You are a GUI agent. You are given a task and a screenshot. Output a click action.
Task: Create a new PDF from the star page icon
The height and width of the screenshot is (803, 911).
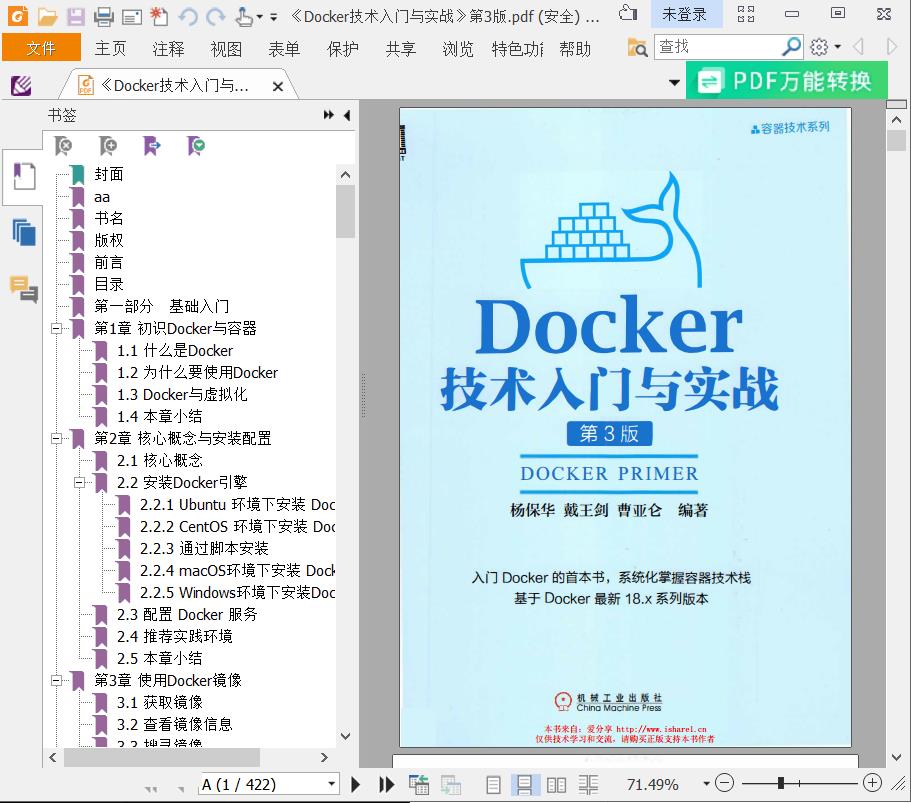159,16
